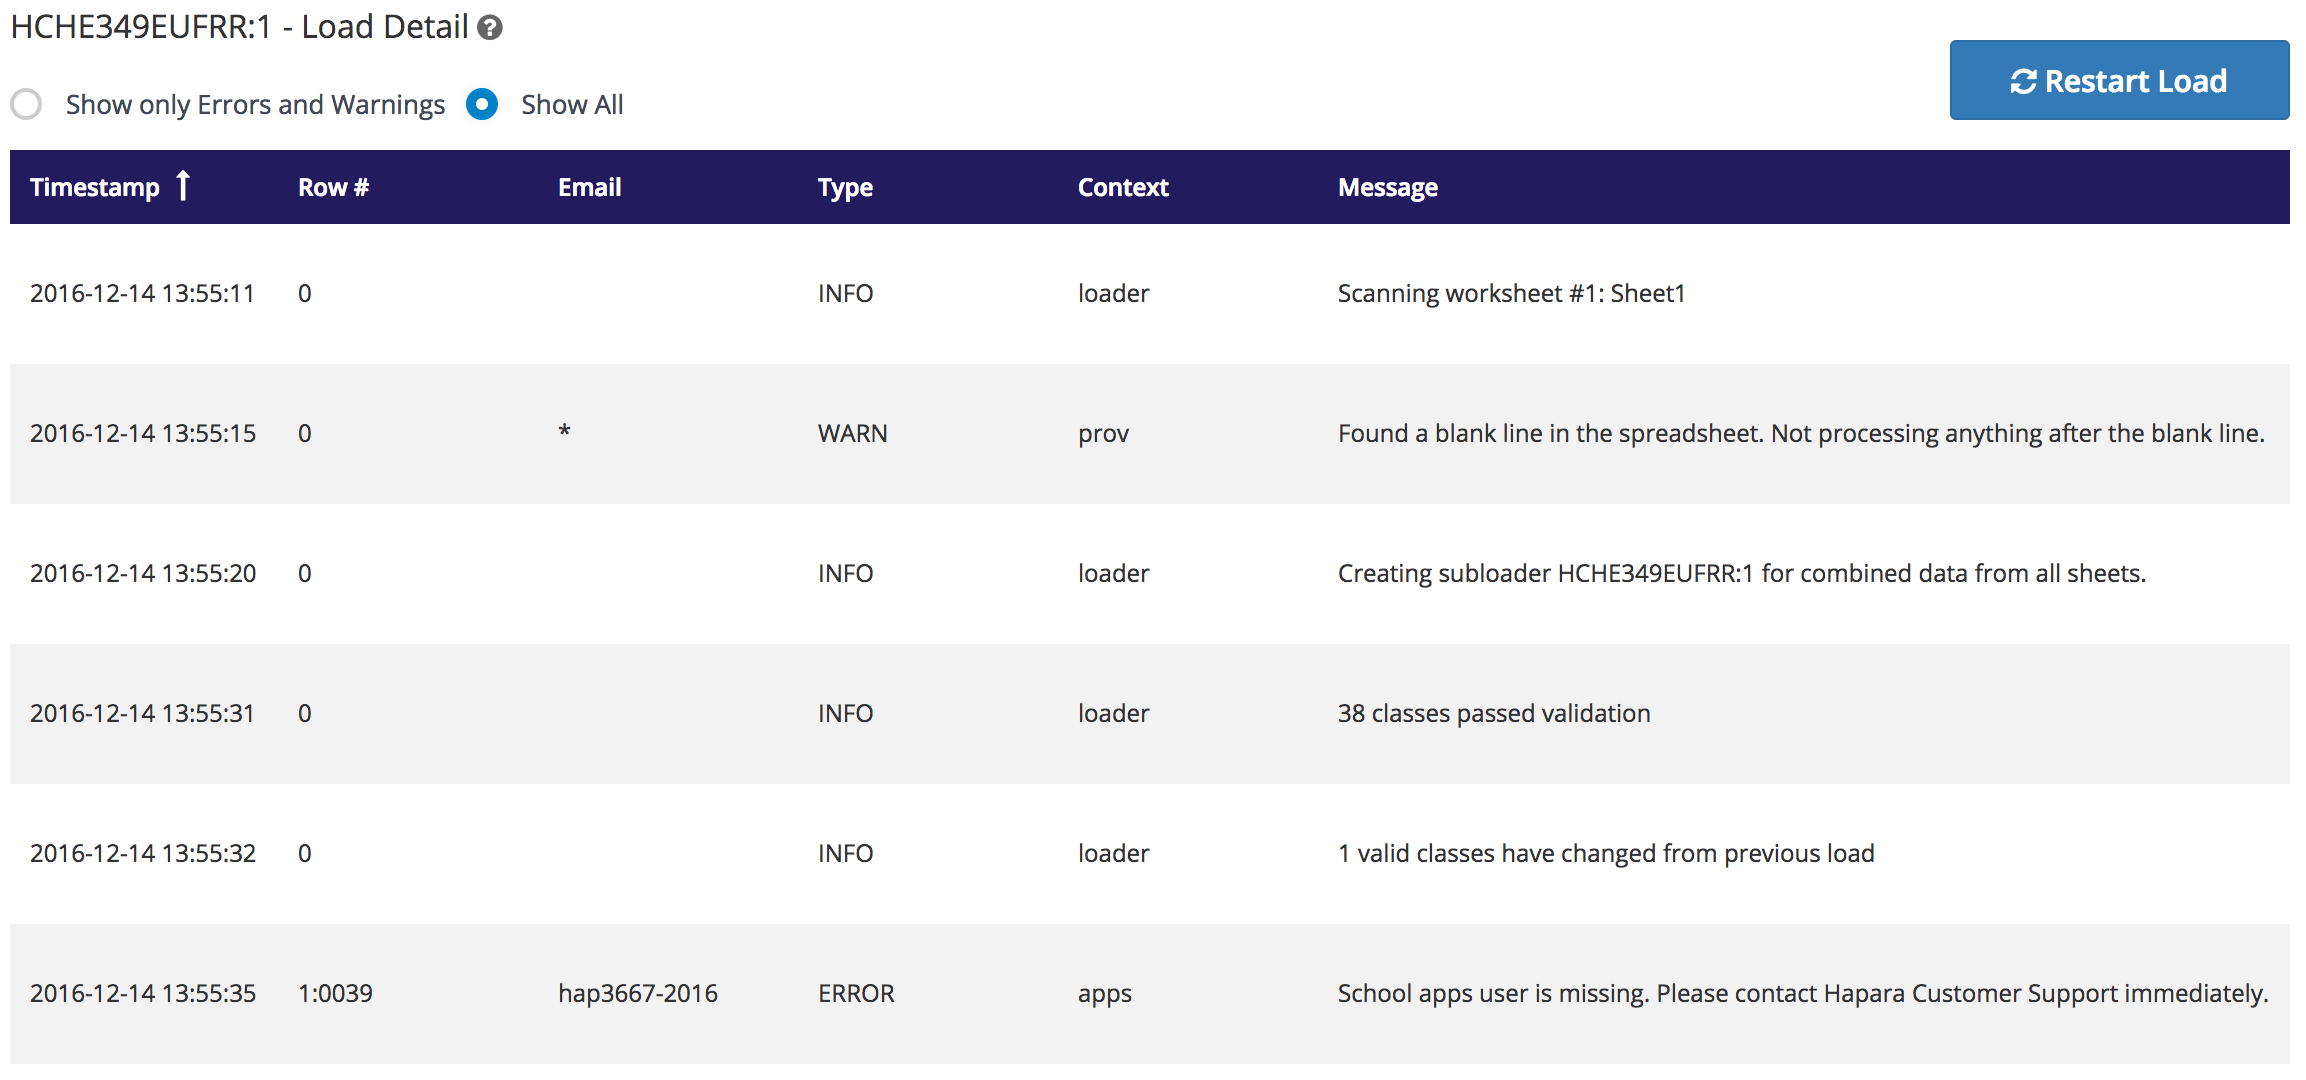Click the Timestamp sort arrow icon
Image resolution: width=2306 pixels, height=1080 pixels.
183,186
